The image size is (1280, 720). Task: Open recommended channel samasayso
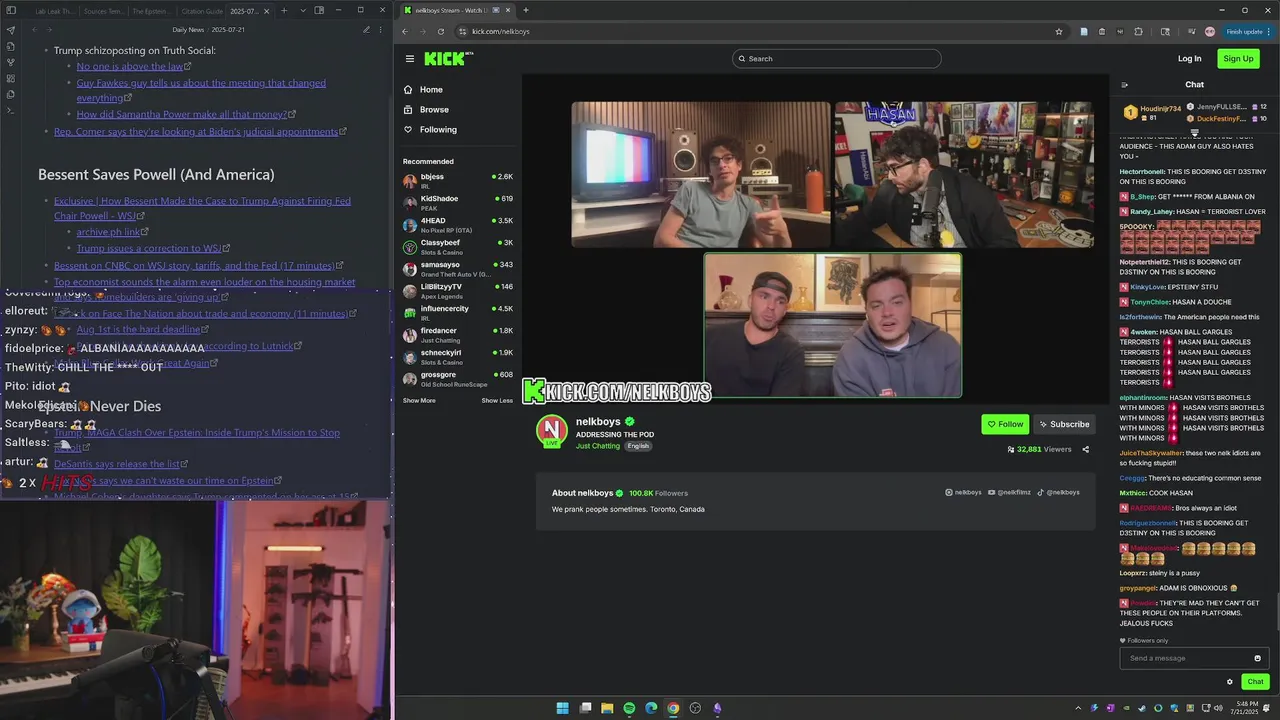click(x=458, y=268)
